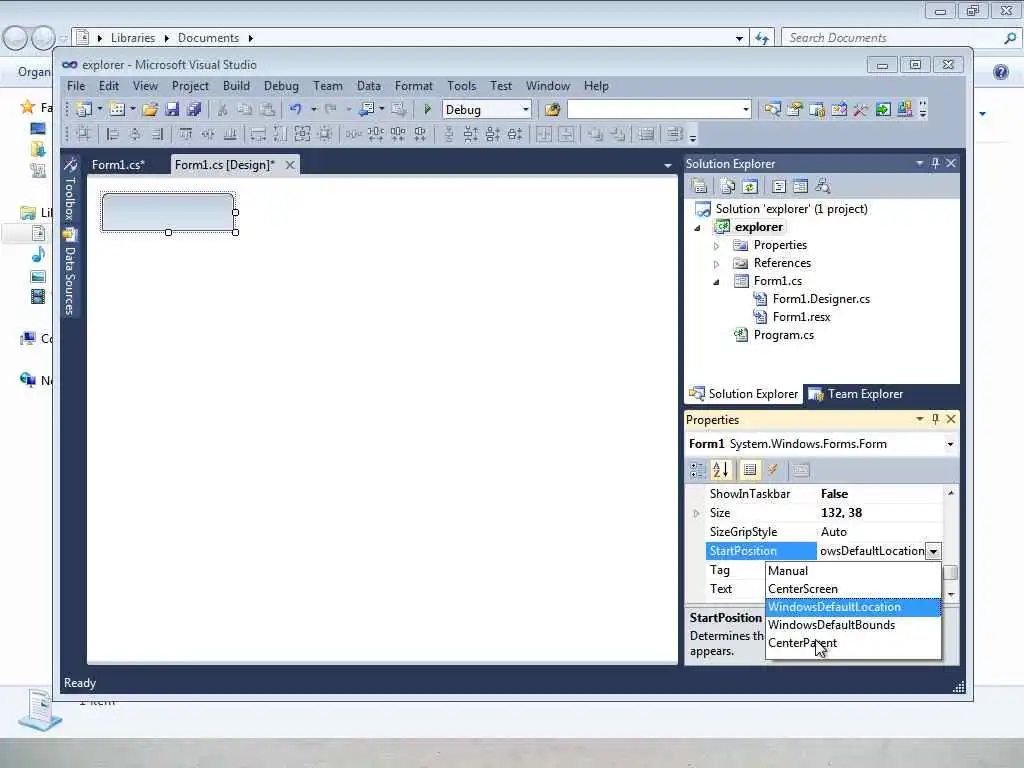Select CenterScreen in the StartPosition list
This screenshot has width=1024, height=768.
point(853,589)
